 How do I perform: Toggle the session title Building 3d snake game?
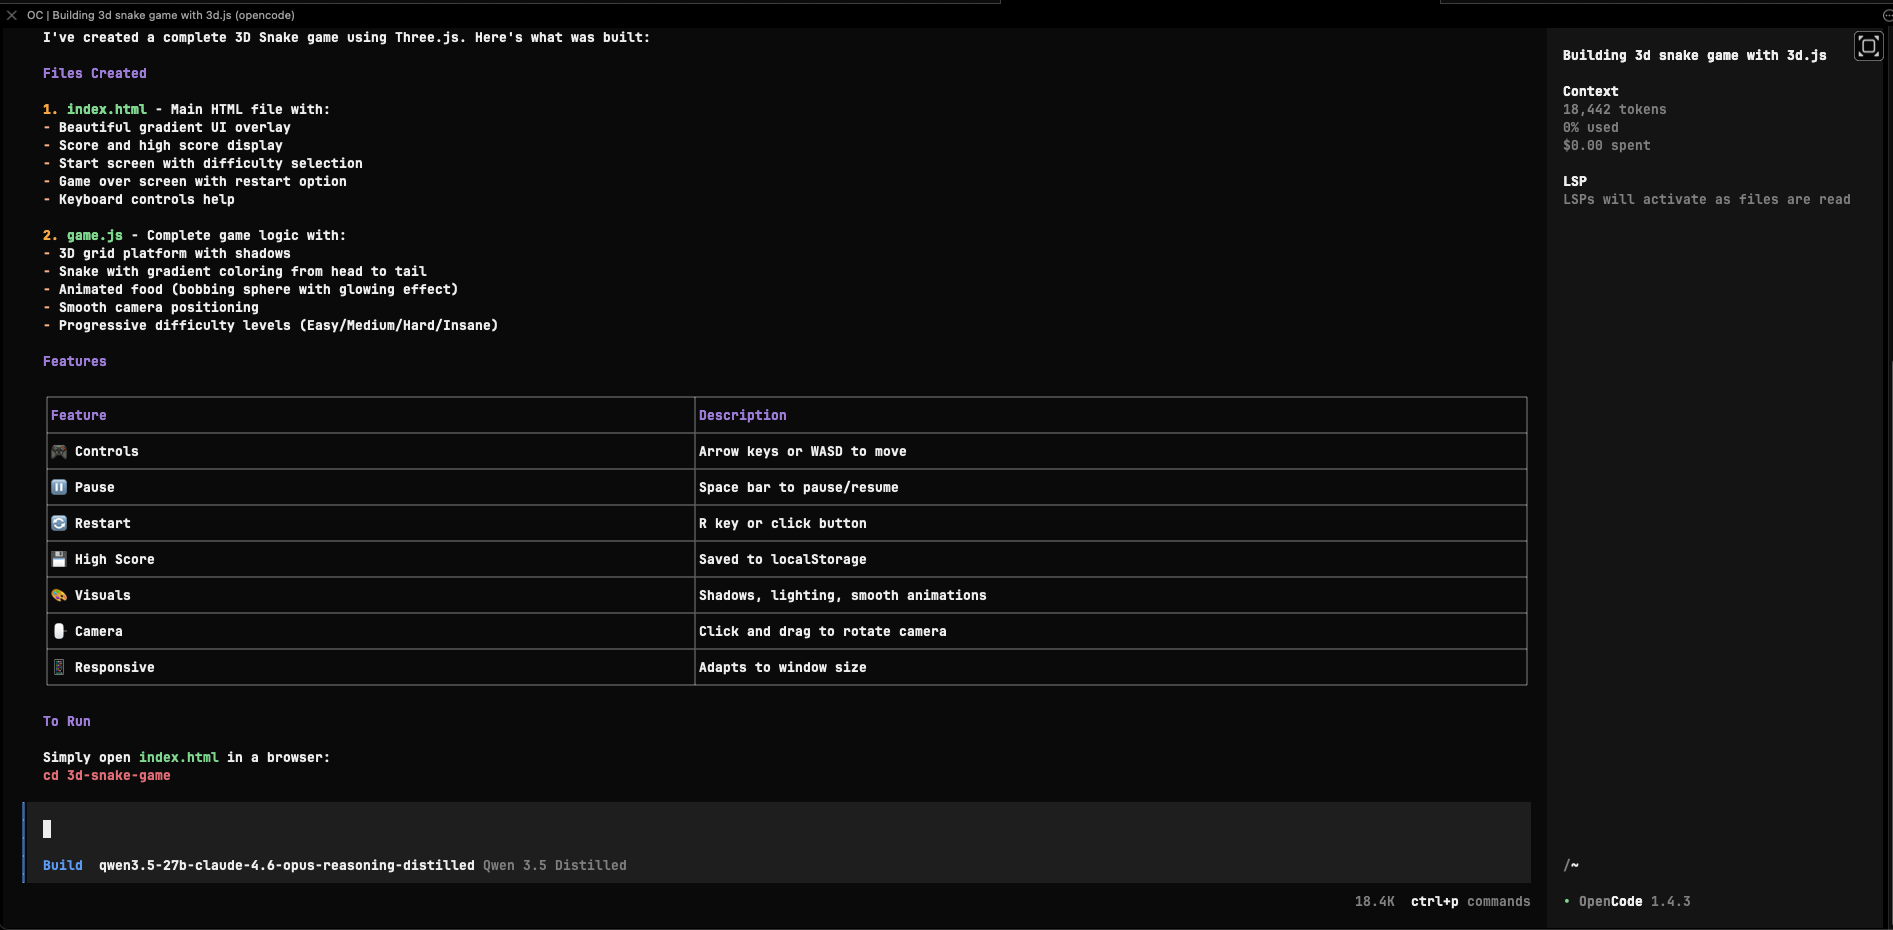1696,55
